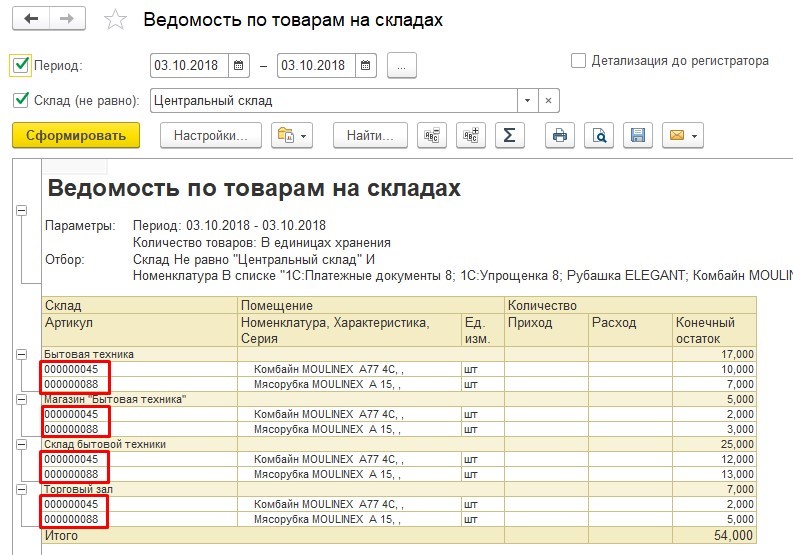Click the forward navigation arrow

[67, 19]
